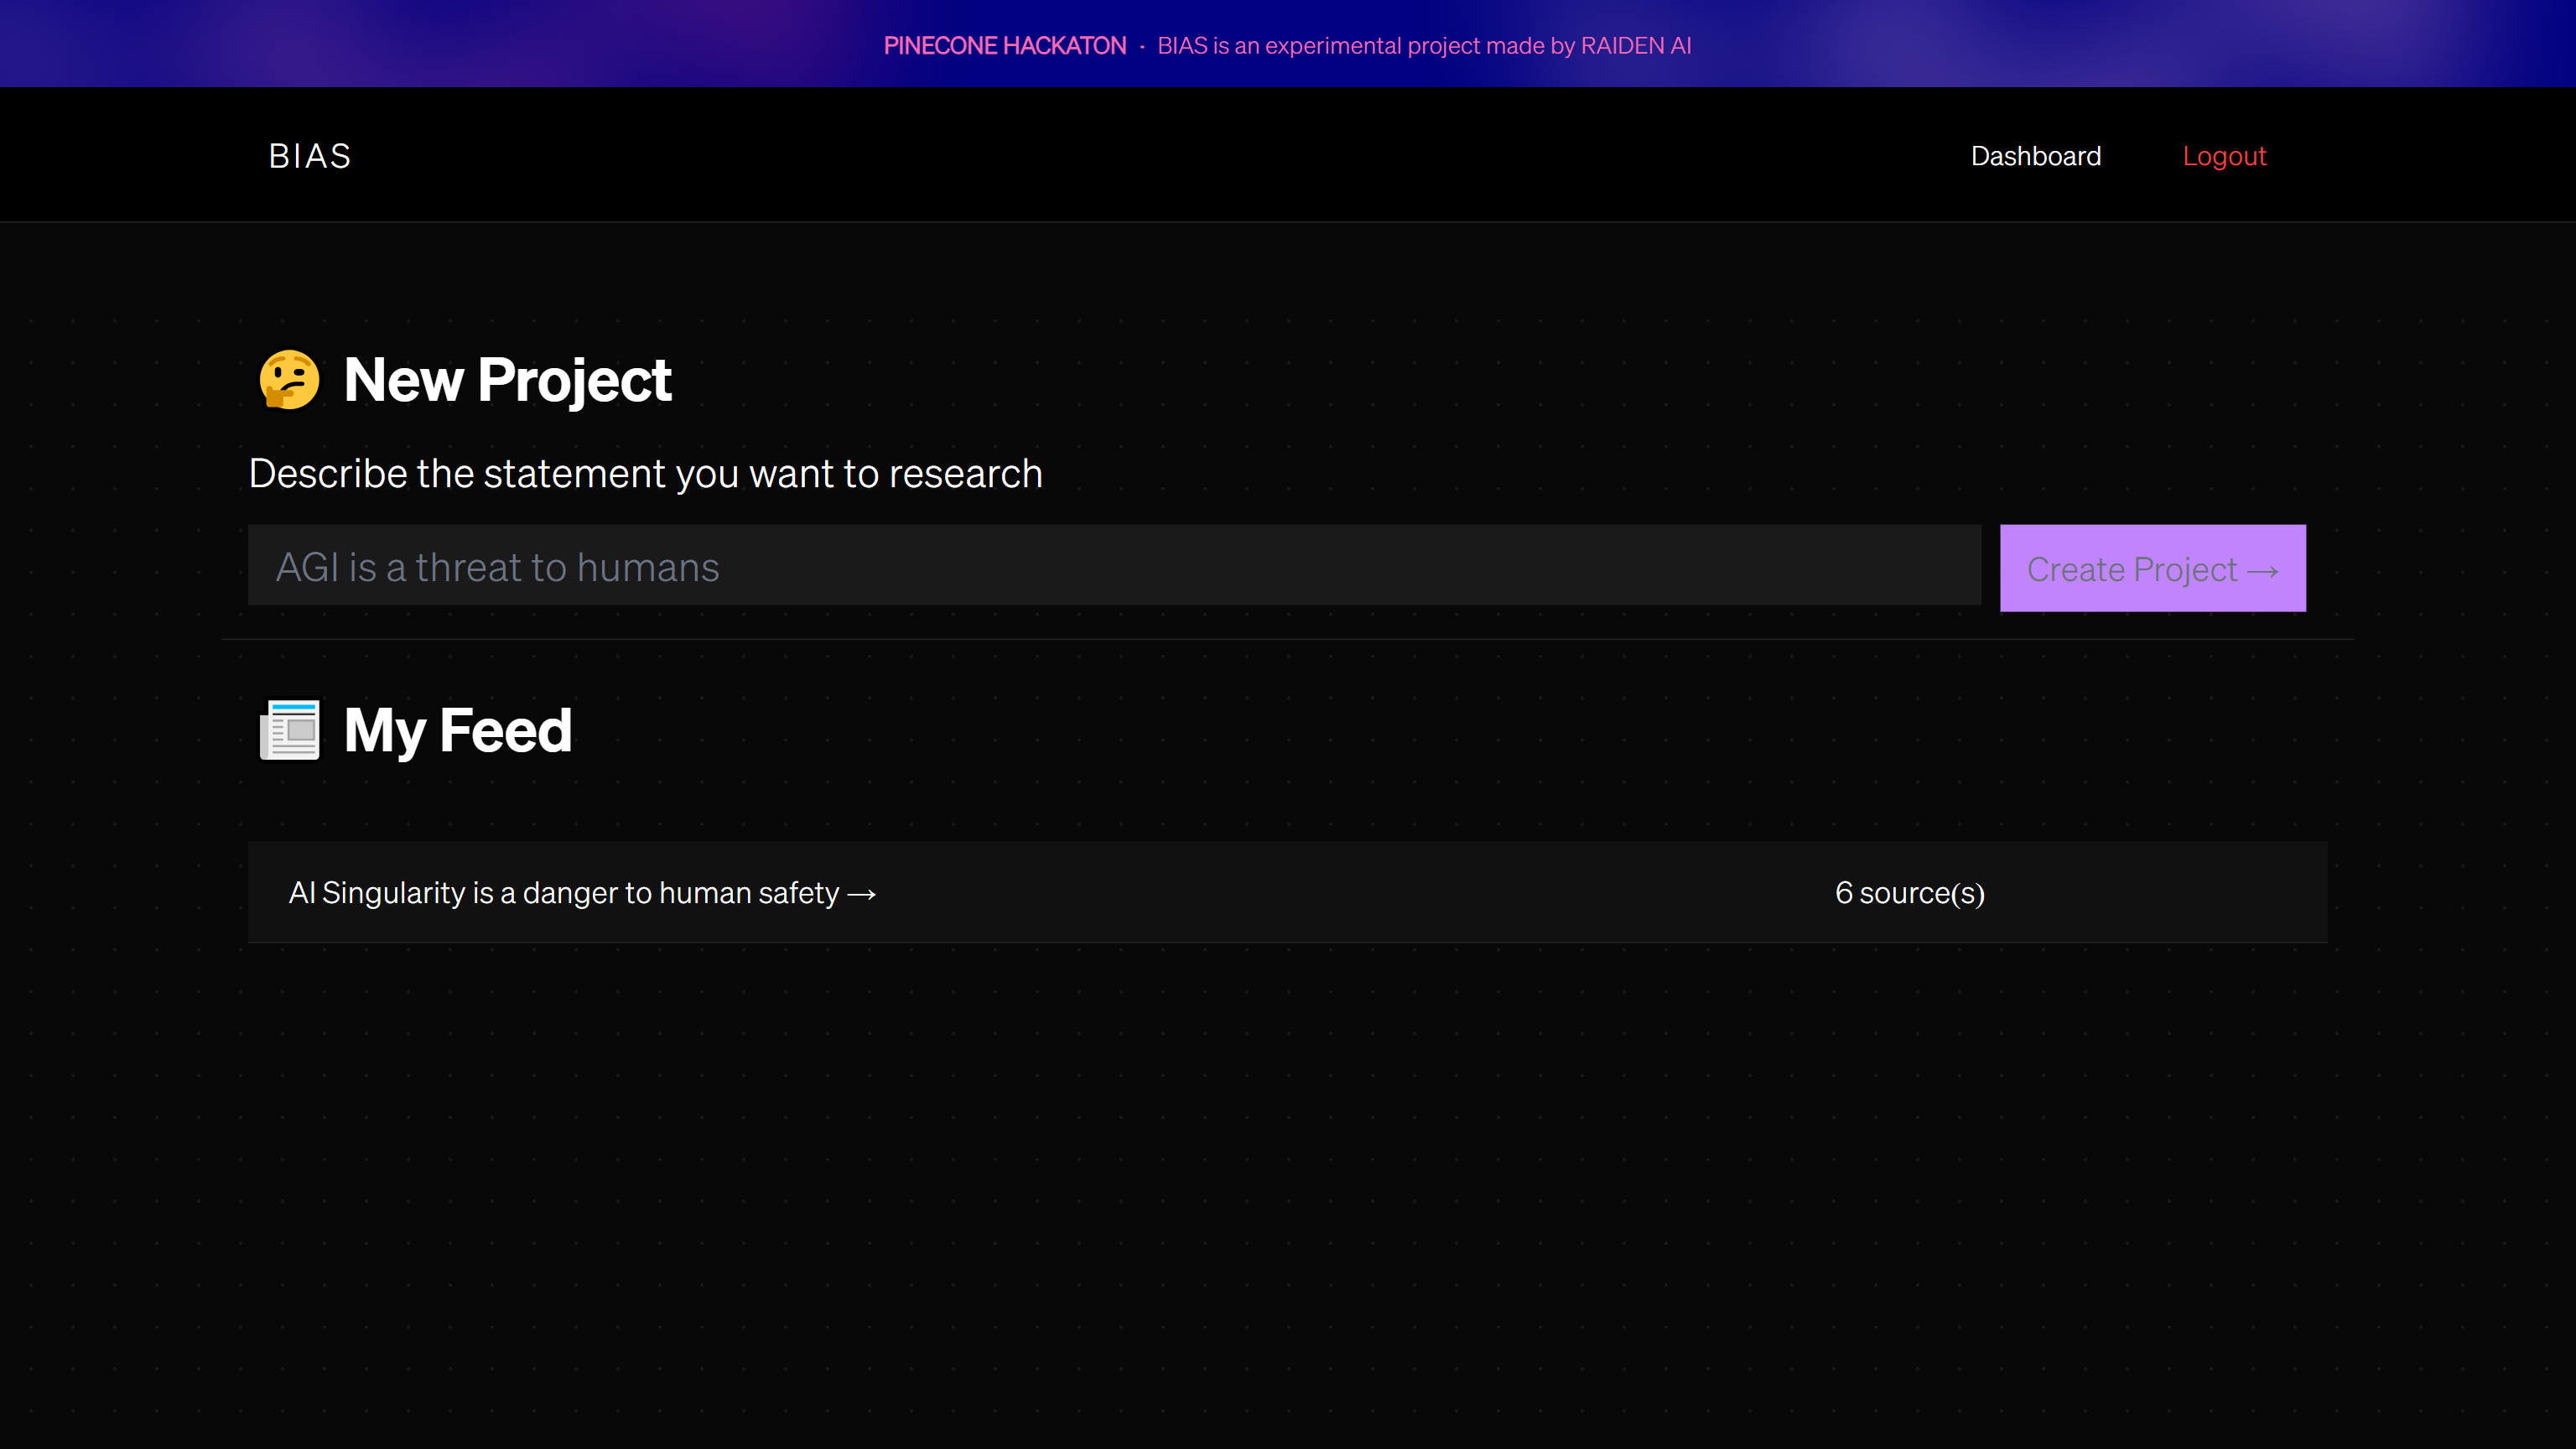2576x1449 pixels.
Task: Click the arrow after AI Singularity title
Action: 862,894
